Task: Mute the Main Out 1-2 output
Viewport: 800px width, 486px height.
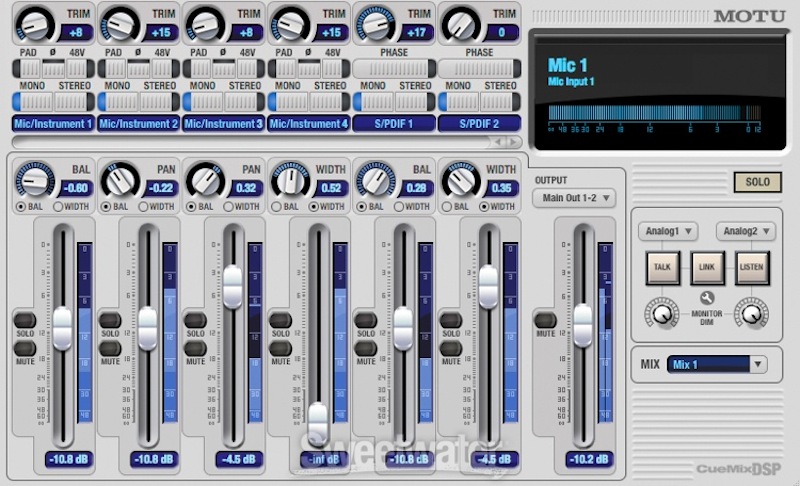Action: [x=545, y=320]
